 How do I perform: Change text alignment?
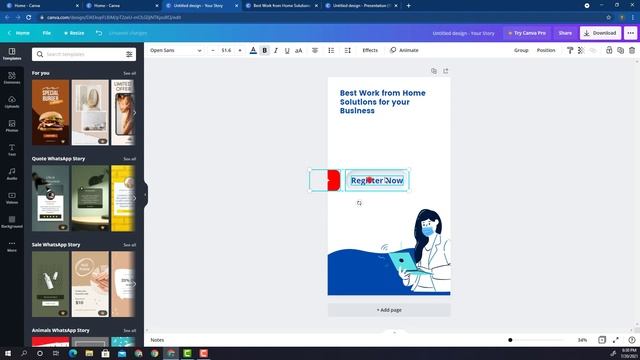(315, 50)
